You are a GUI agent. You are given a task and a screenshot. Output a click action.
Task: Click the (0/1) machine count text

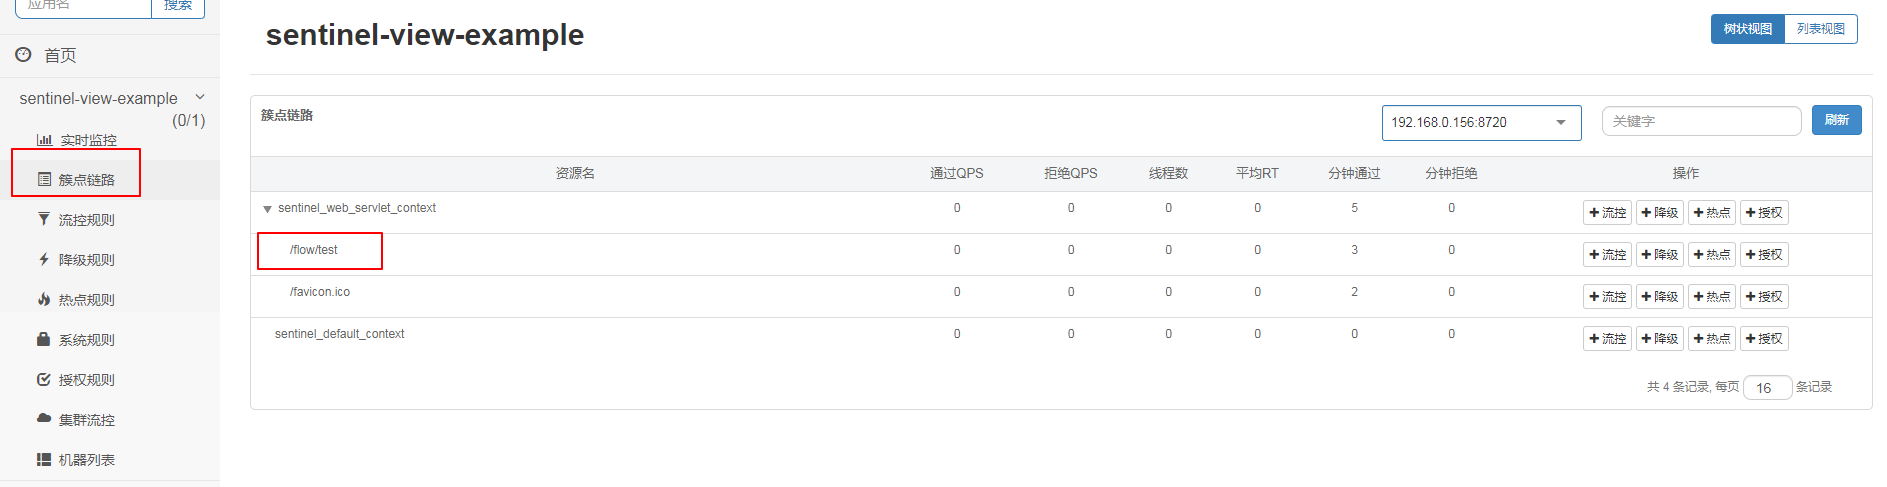point(188,120)
